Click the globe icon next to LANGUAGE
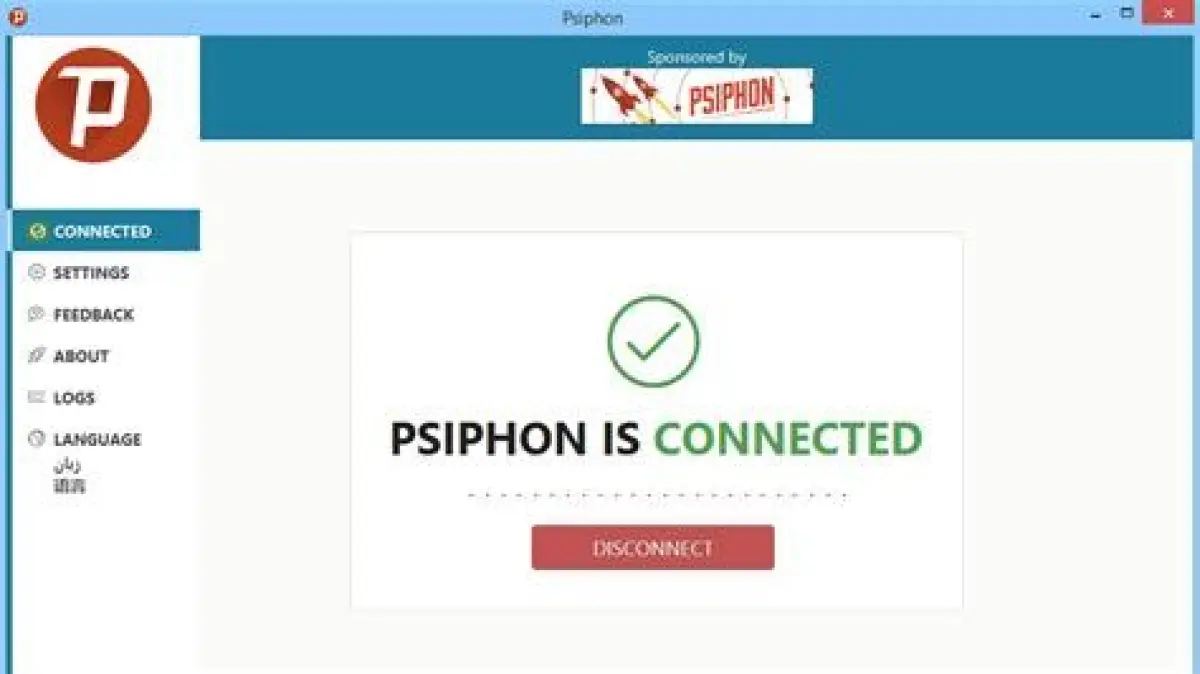Image resolution: width=1200 pixels, height=674 pixels. click(x=38, y=439)
